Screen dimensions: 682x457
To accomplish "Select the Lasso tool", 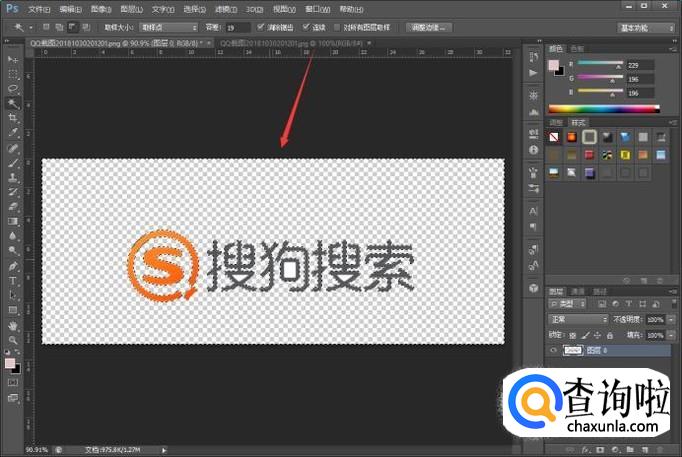I will pyautogui.click(x=13, y=88).
